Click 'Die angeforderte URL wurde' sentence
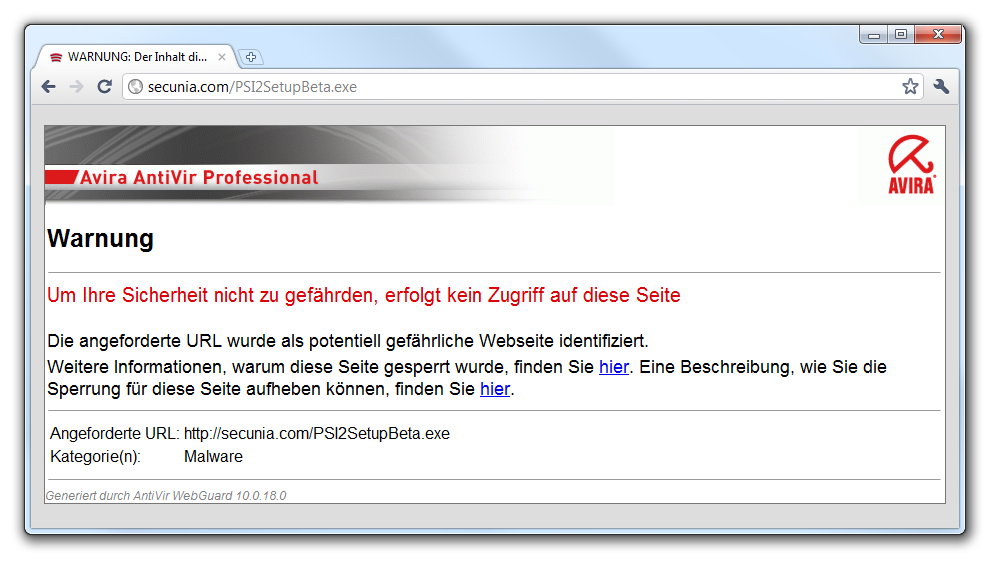 click(348, 341)
